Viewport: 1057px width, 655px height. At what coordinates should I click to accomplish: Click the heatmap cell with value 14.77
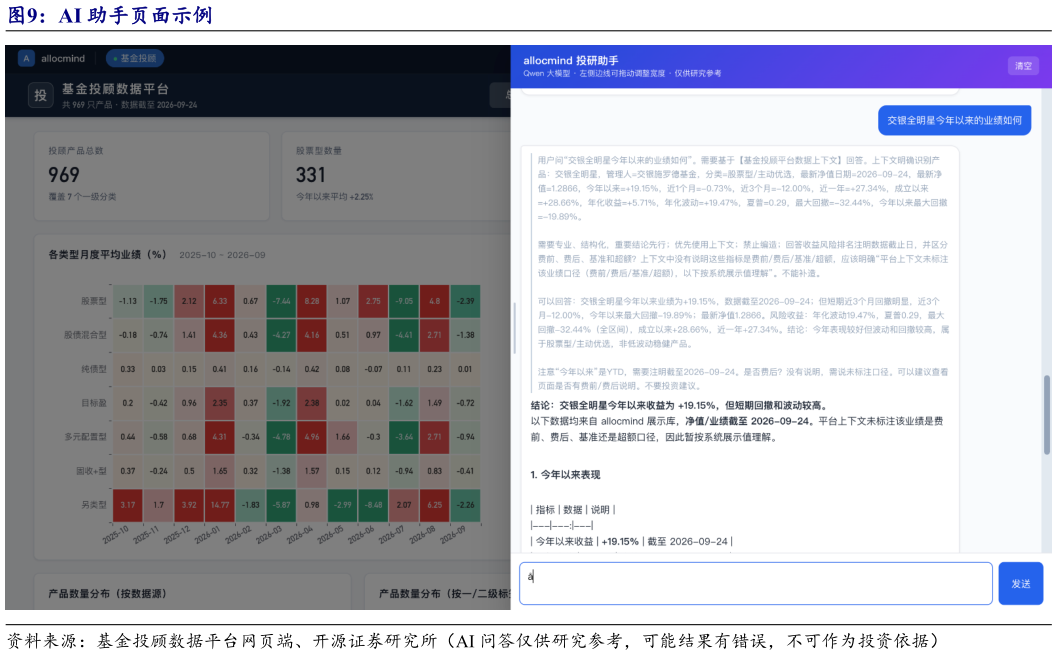pyautogui.click(x=220, y=505)
